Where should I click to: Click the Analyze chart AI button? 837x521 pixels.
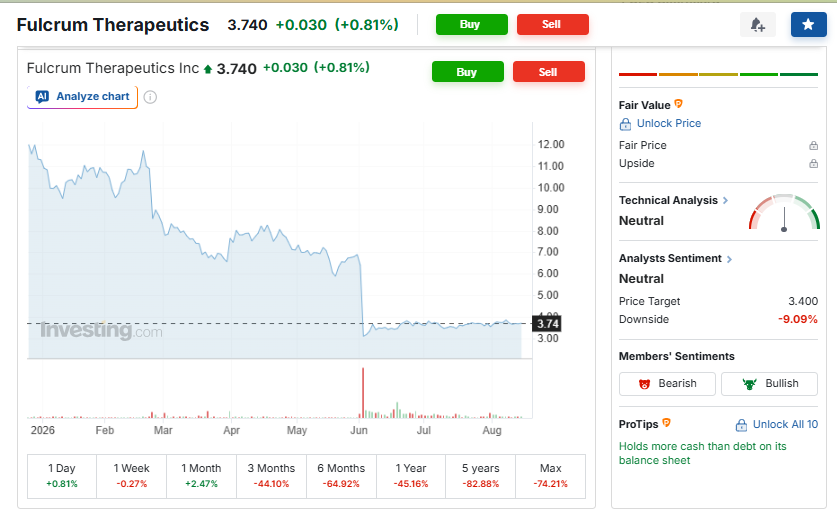click(82, 97)
